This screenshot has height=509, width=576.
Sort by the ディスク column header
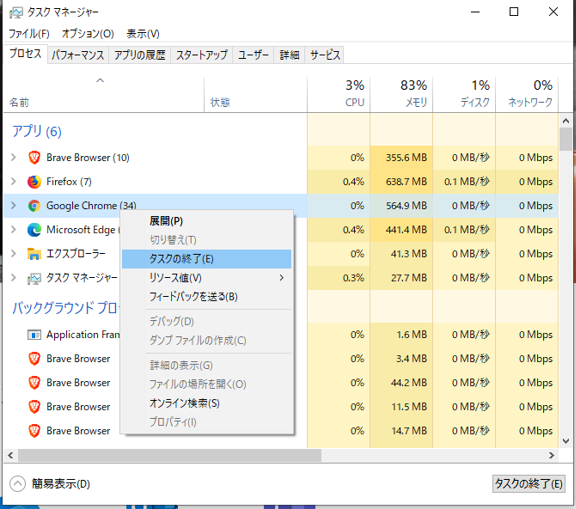coord(464,94)
